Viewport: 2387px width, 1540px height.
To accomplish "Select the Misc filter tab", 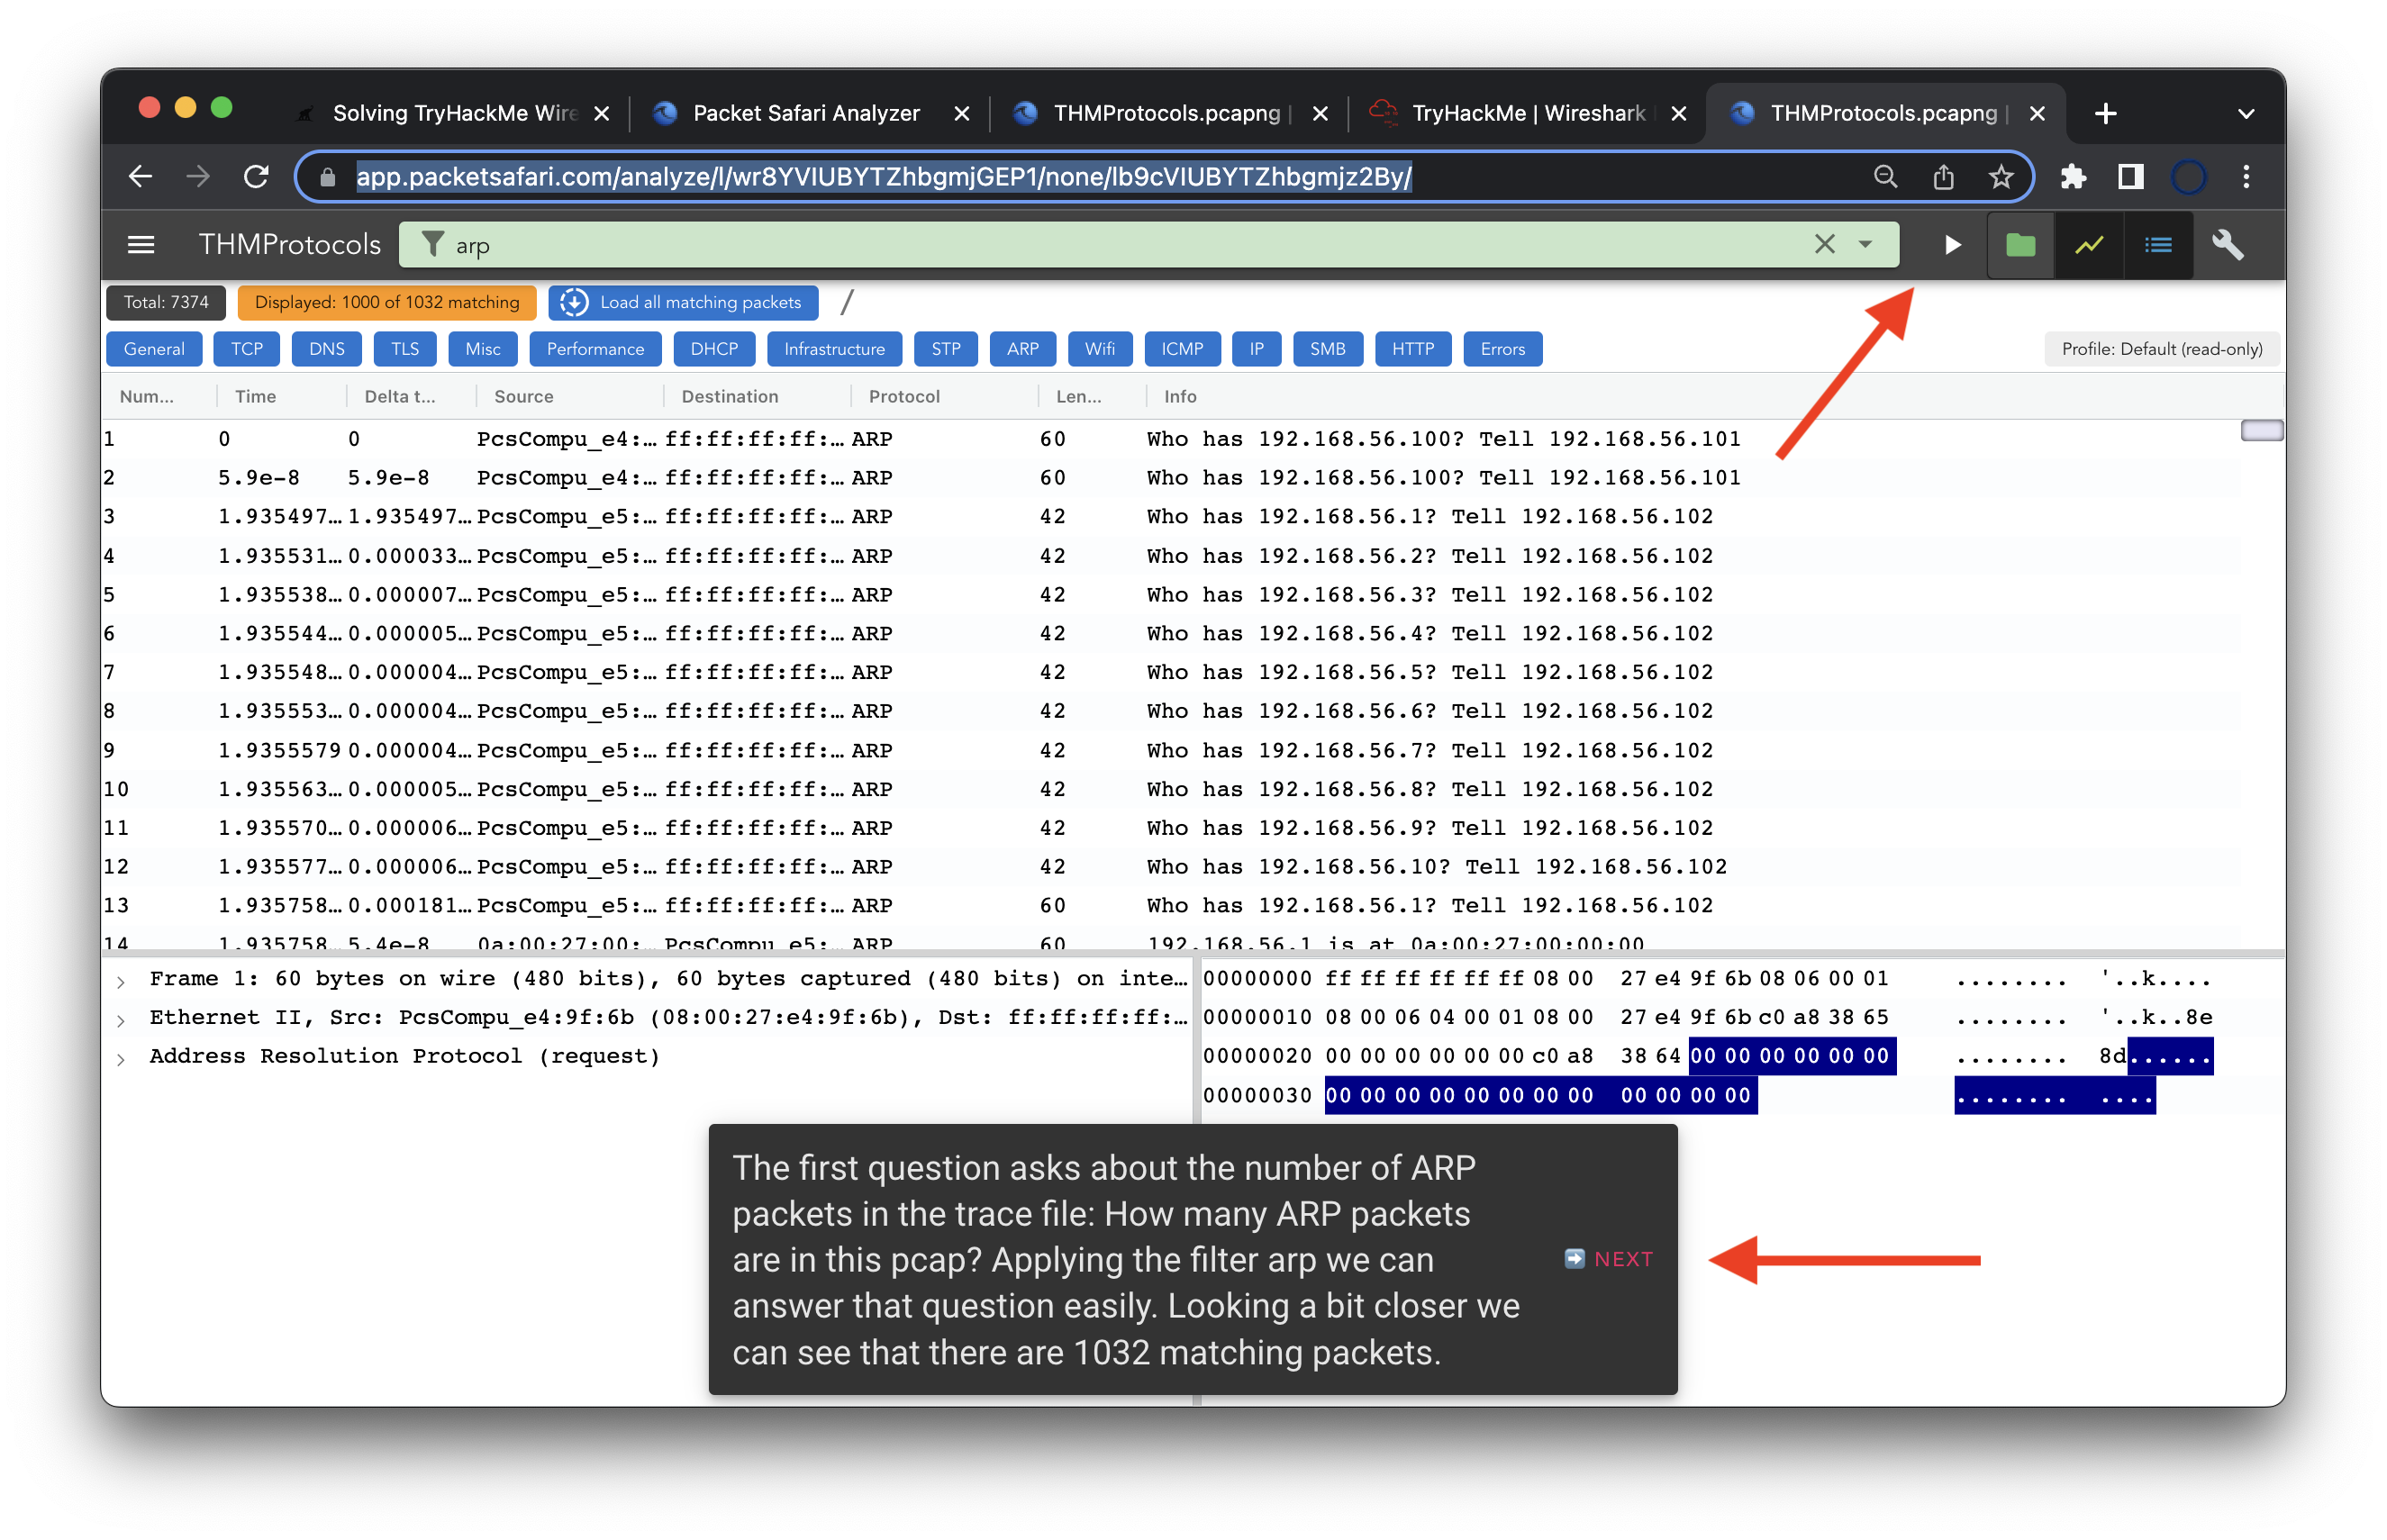I will (x=483, y=349).
